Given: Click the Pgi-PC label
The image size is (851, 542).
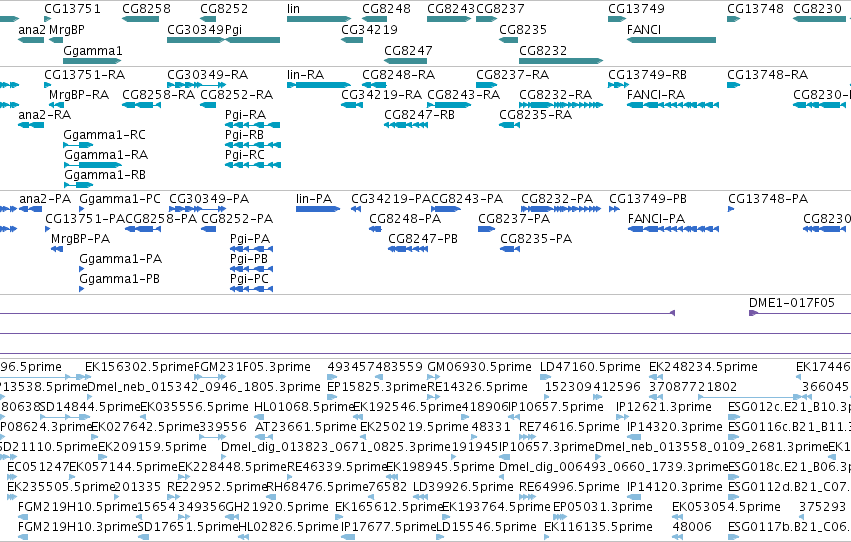Looking at the screenshot, I should coord(249,279).
